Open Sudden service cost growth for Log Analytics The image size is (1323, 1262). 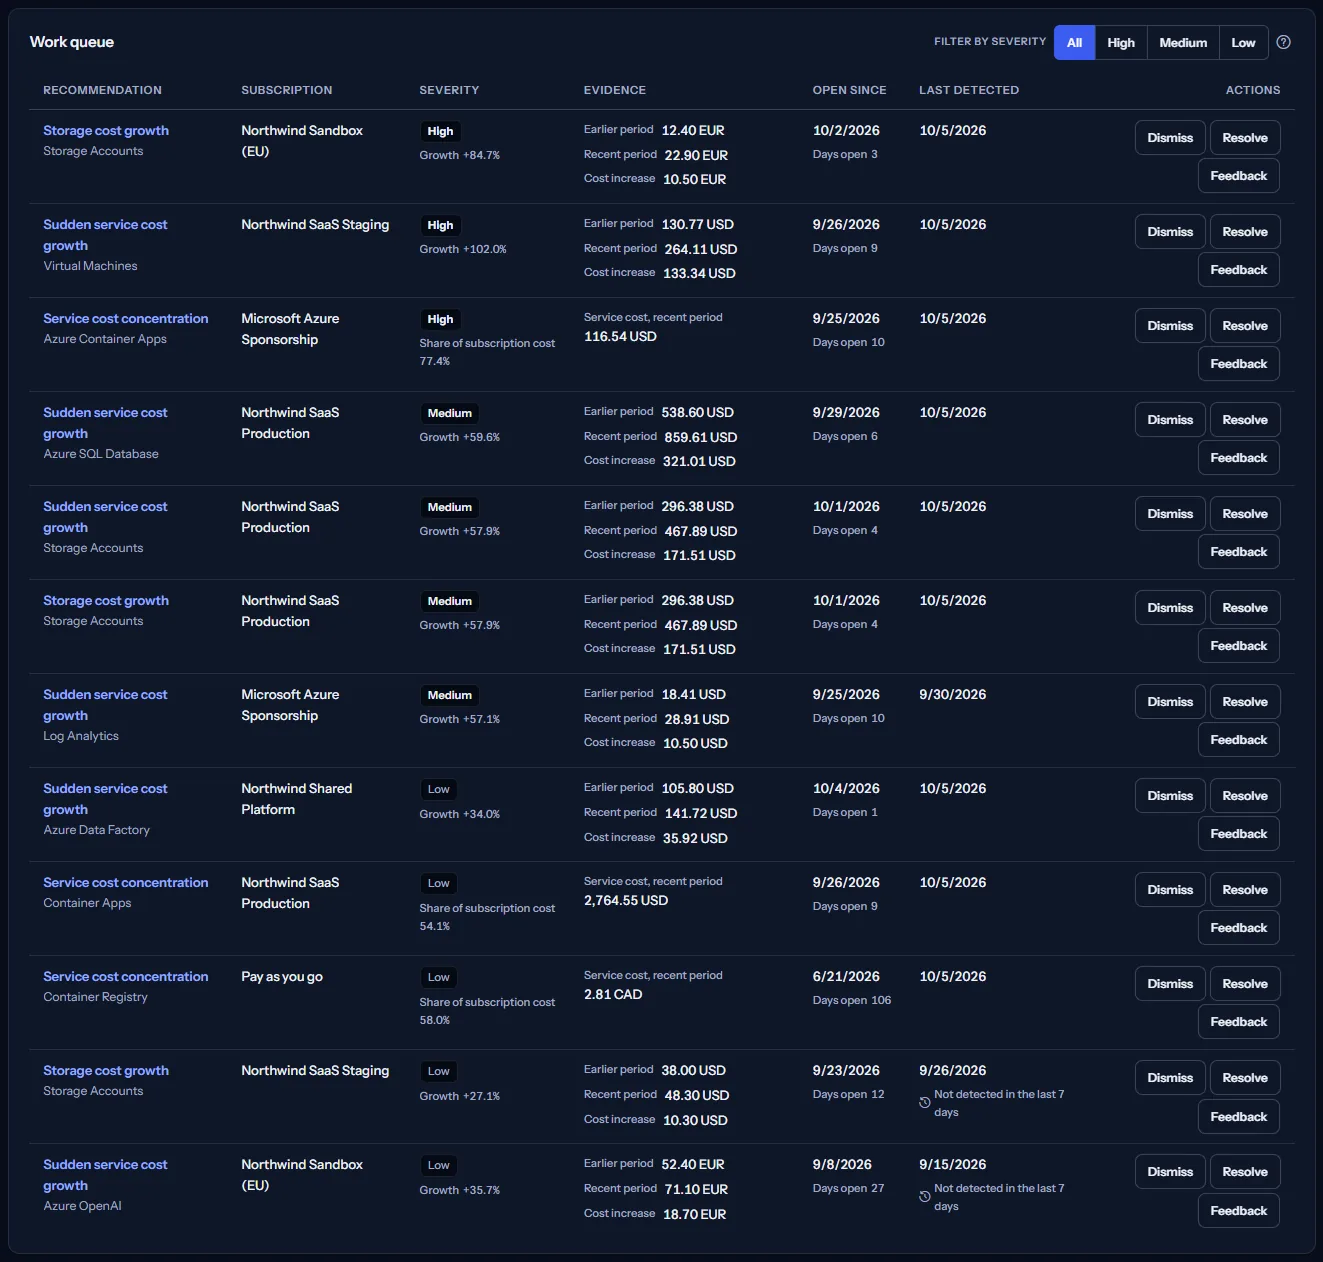coord(105,705)
